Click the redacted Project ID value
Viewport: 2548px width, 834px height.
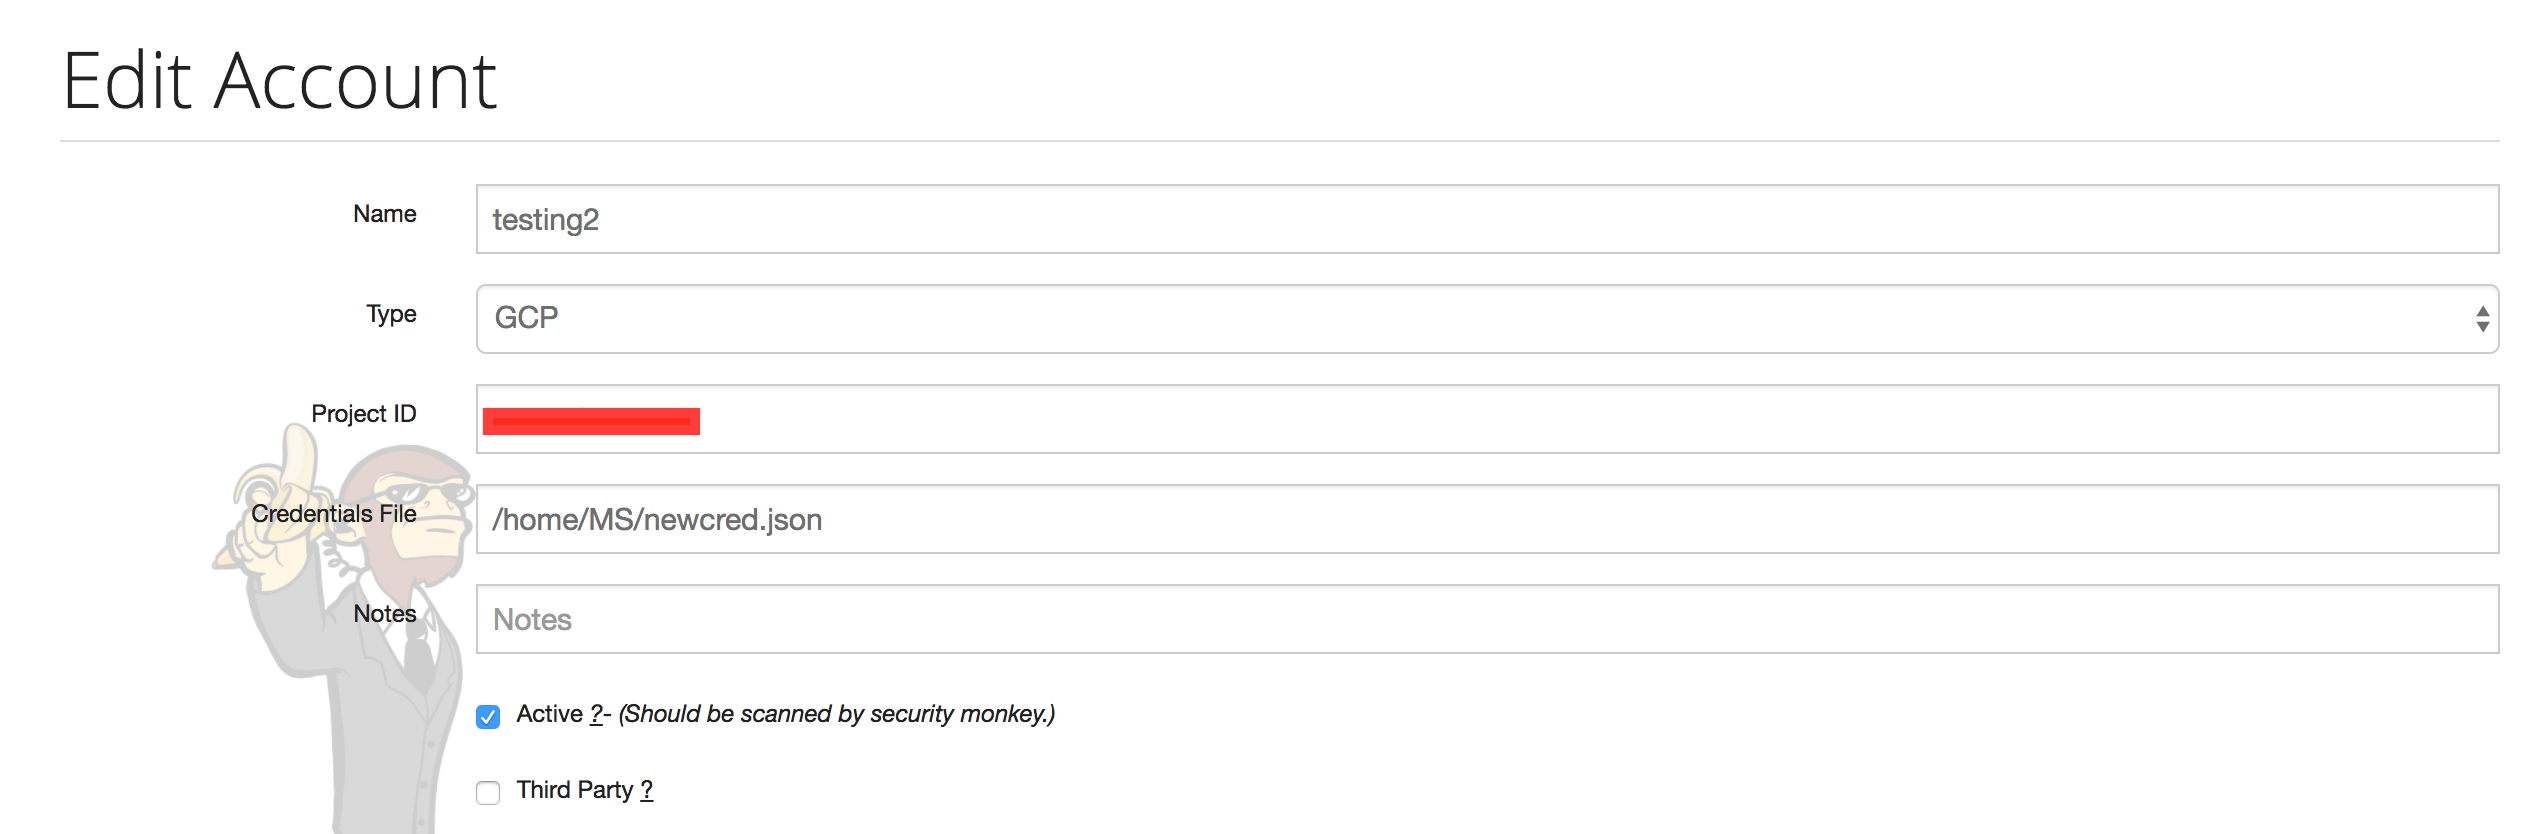point(590,419)
